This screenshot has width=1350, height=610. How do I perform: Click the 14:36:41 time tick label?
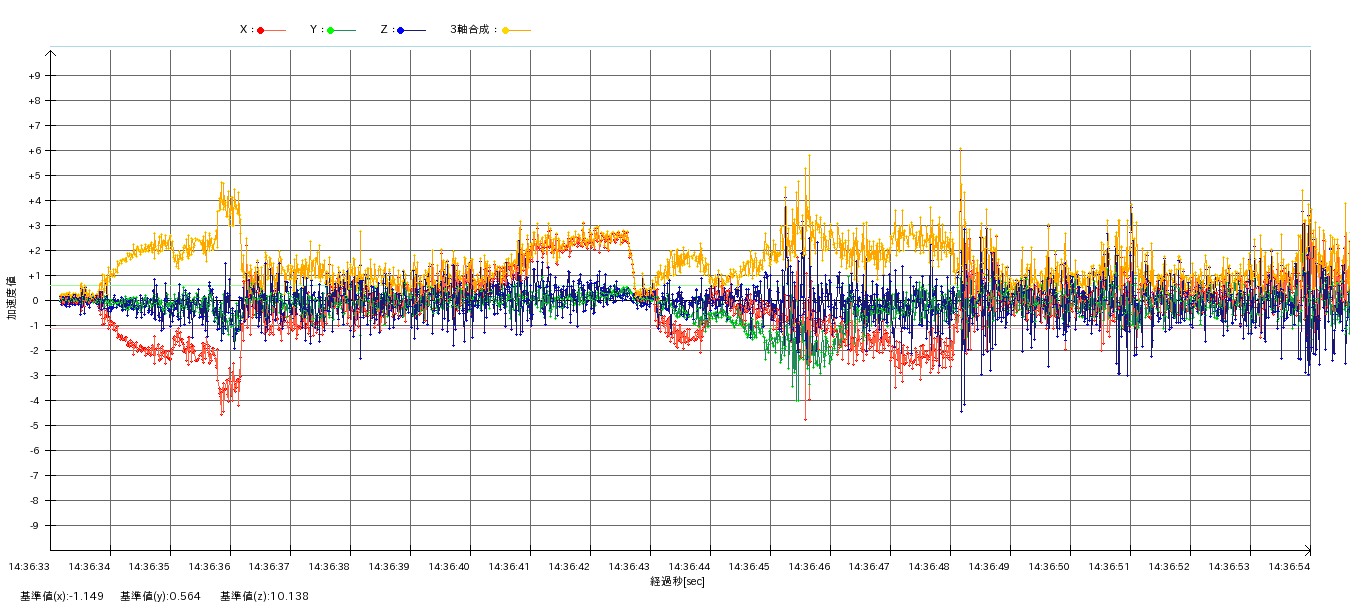click(510, 567)
